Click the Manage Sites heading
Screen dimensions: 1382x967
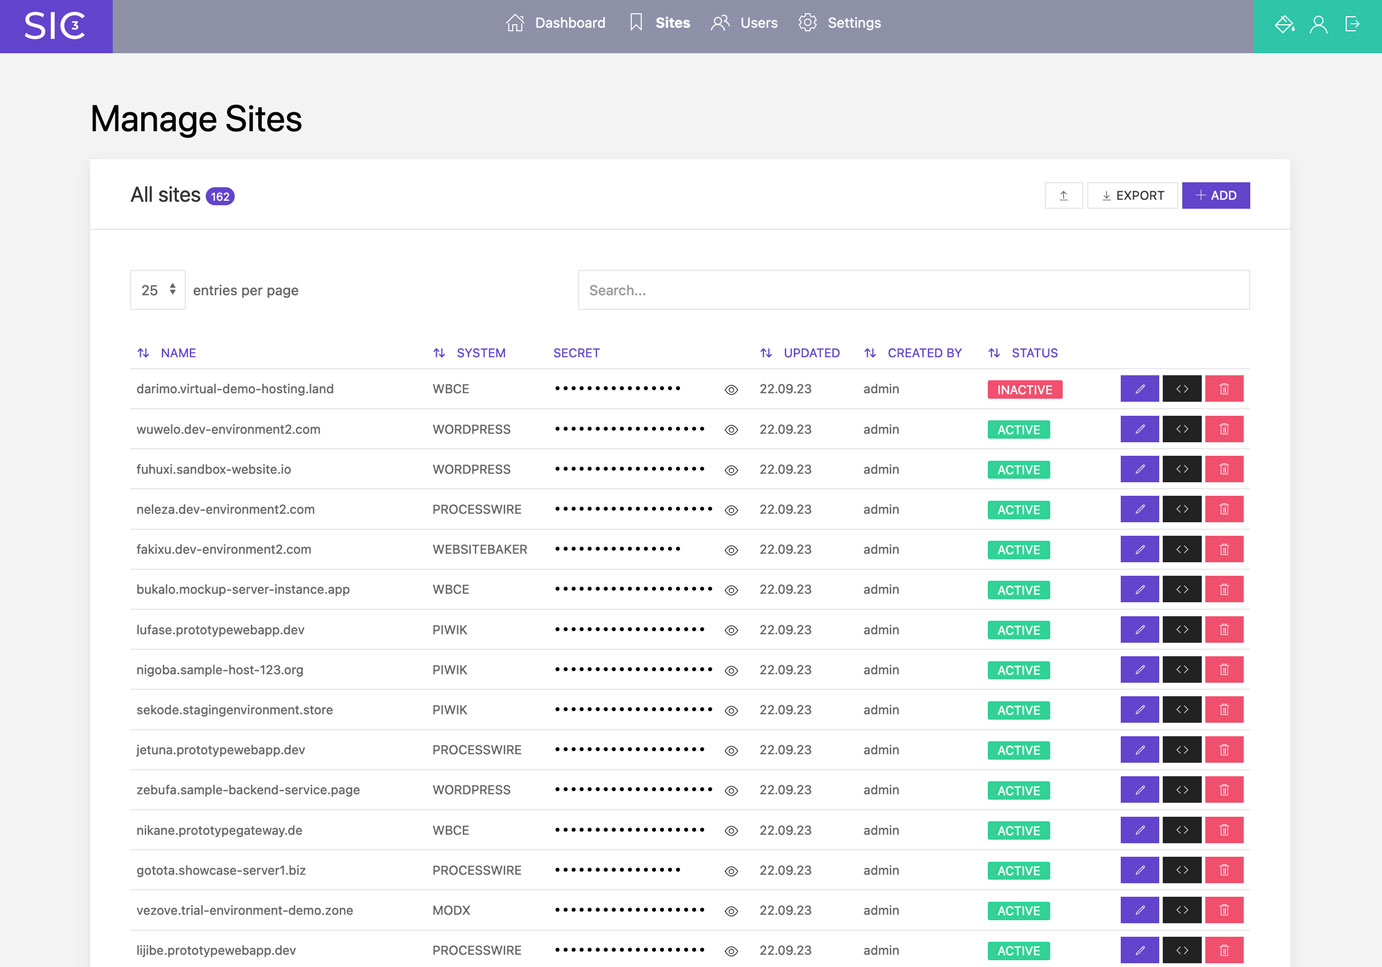point(196,119)
